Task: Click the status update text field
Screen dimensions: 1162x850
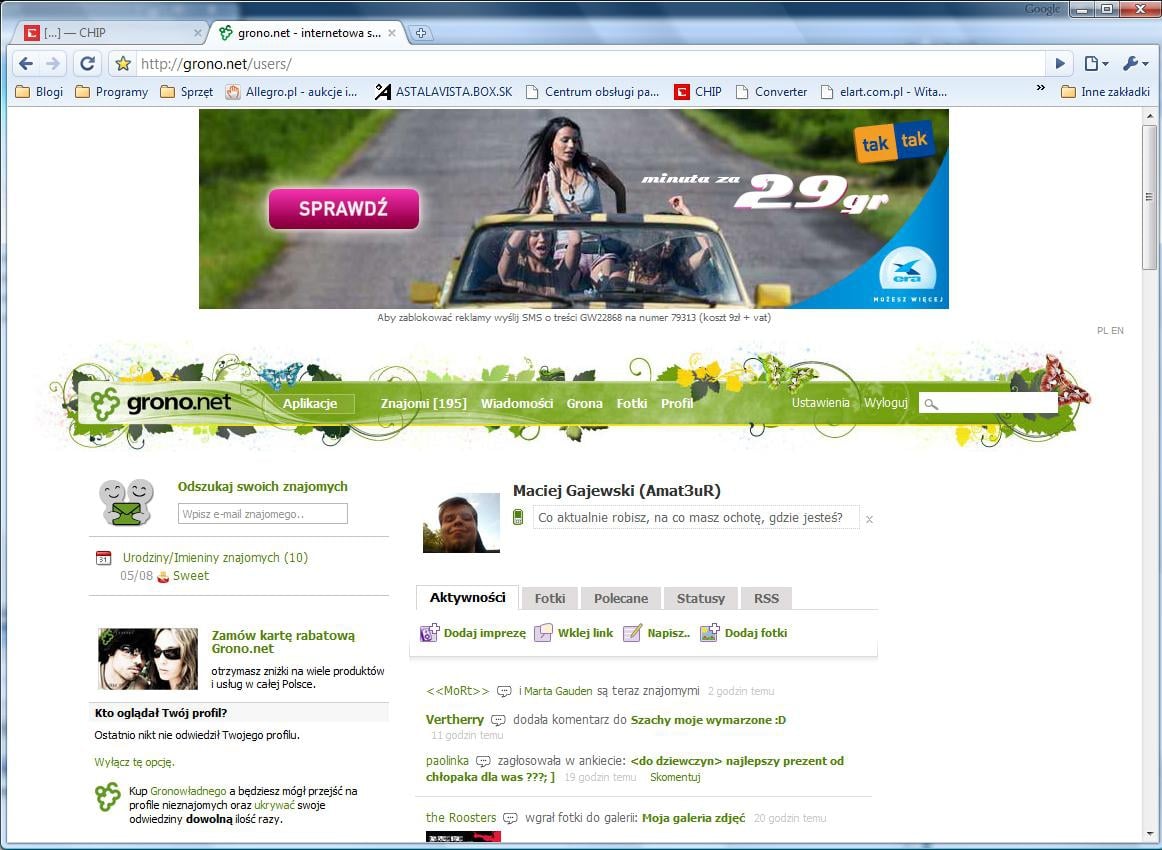Action: pos(696,518)
